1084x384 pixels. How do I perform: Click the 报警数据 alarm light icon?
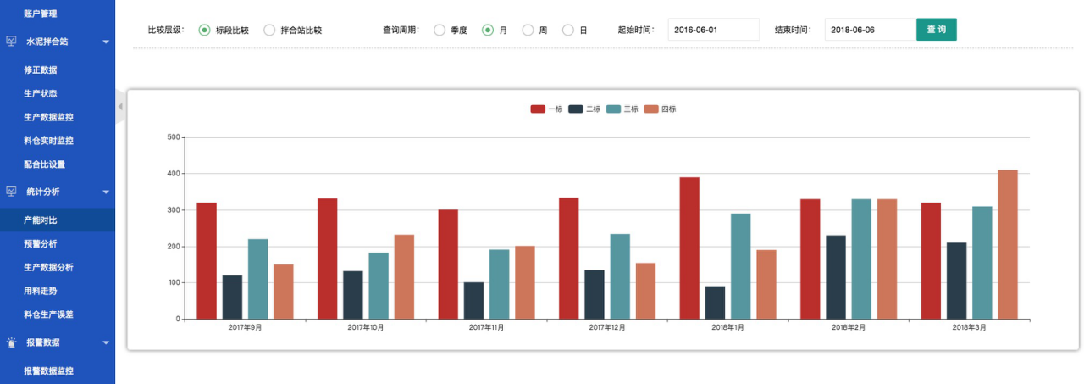coord(11,342)
